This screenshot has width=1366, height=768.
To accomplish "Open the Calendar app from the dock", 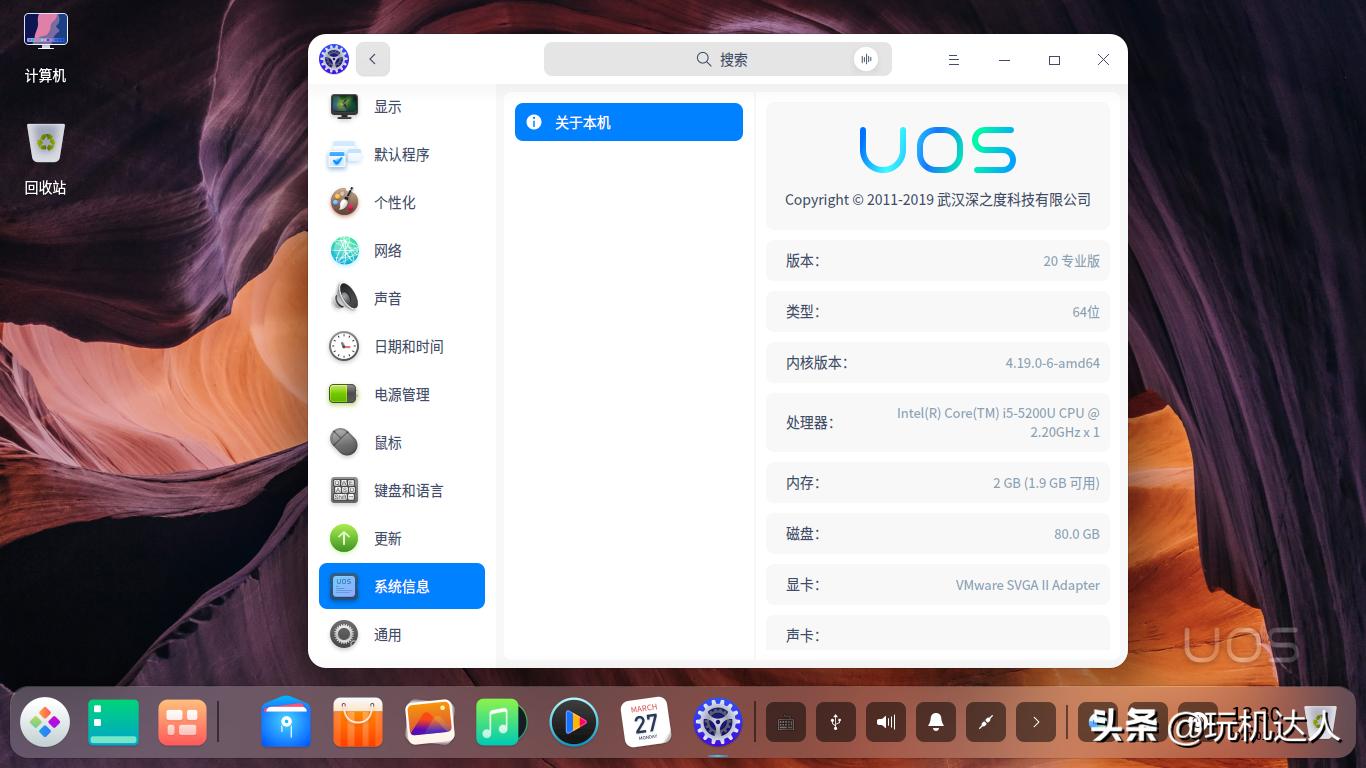I will click(645, 721).
